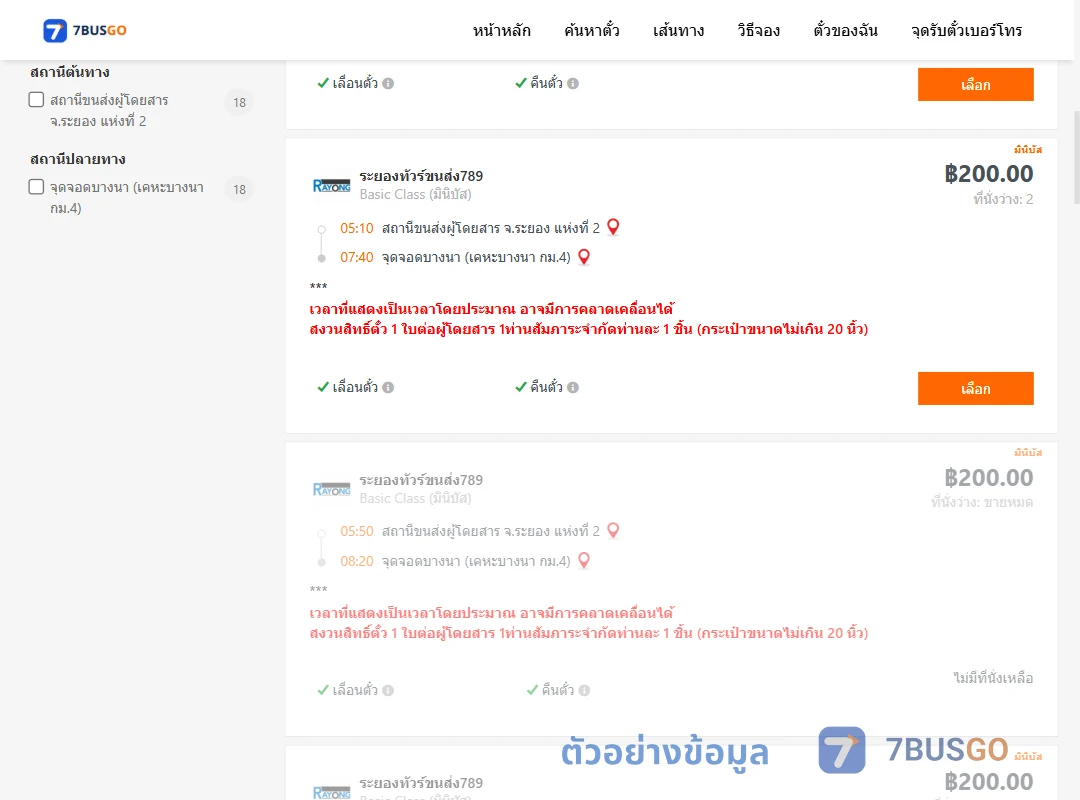This screenshot has width=1080, height=800.
Task: Click the สถานีต้นทาง filter heading
Action: pyautogui.click(x=70, y=72)
